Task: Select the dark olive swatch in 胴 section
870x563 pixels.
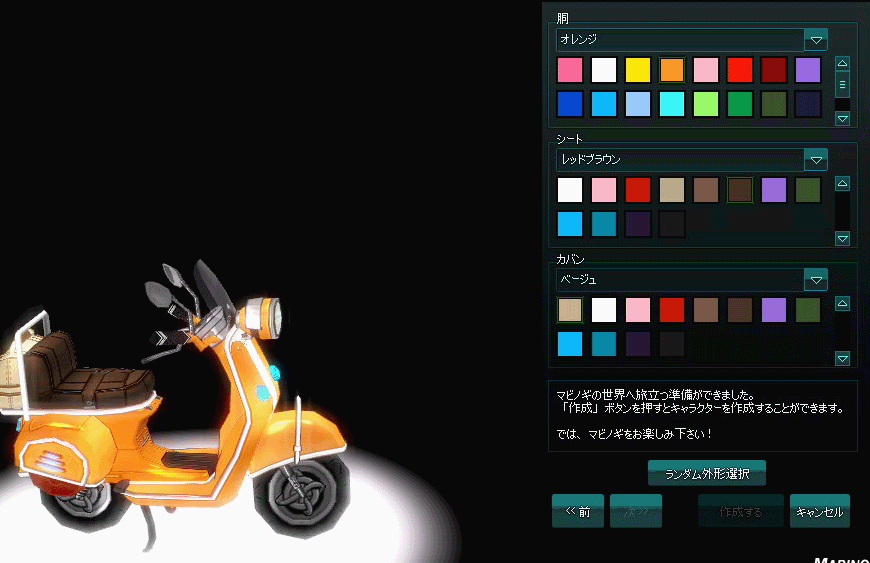Action: click(x=774, y=104)
